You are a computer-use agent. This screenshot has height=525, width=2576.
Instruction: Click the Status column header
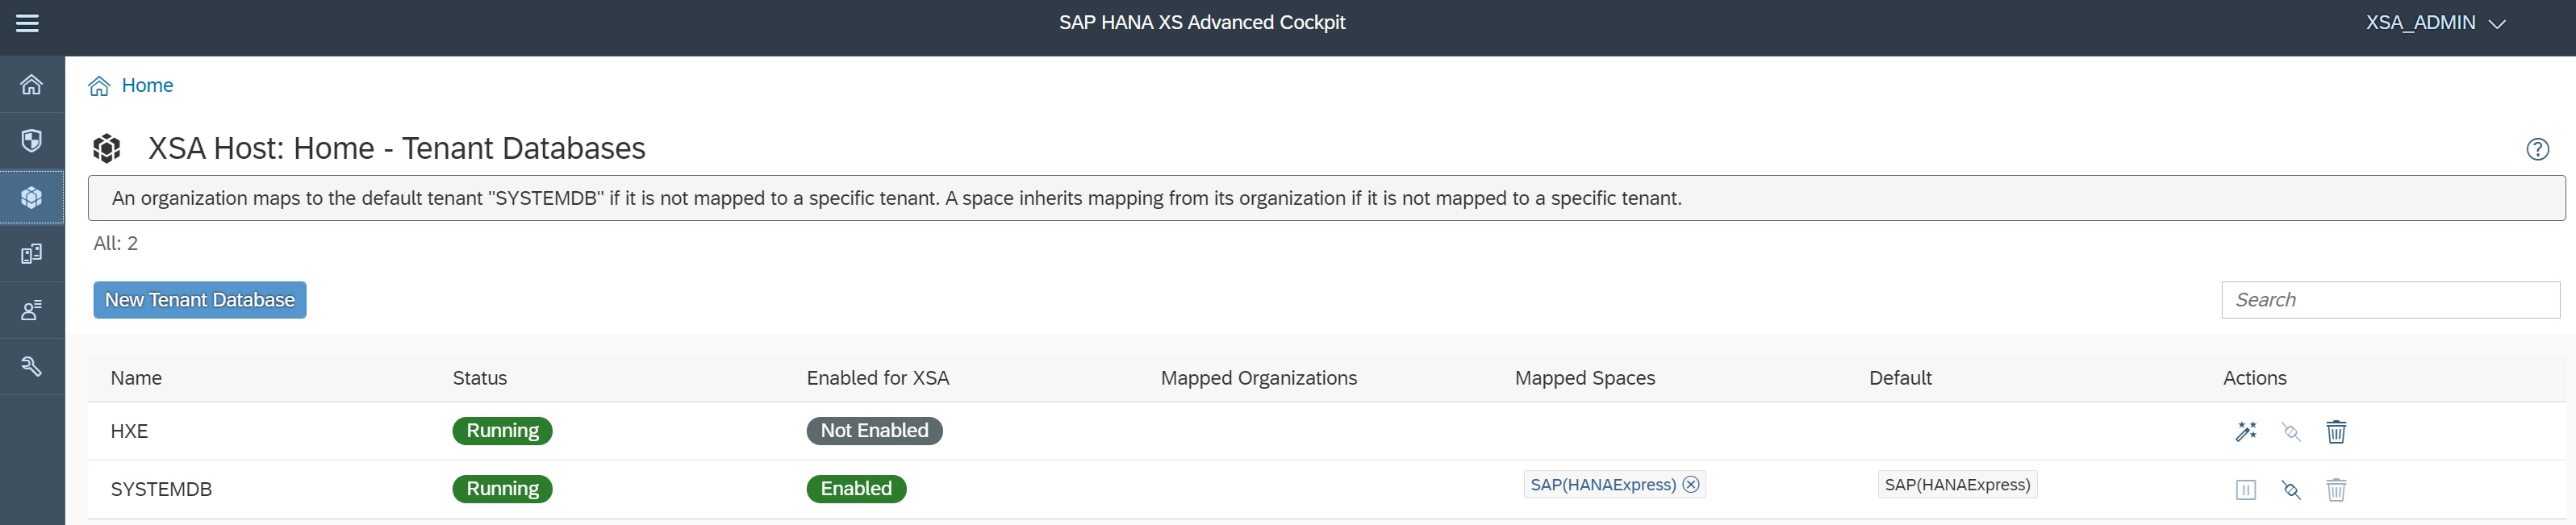[x=480, y=378]
